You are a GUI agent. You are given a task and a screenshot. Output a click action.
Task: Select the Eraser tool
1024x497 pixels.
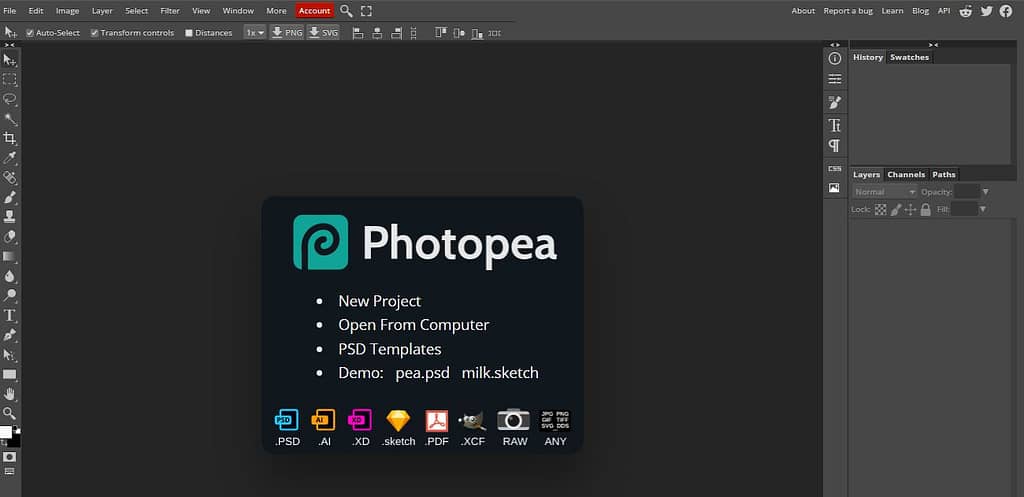10,236
